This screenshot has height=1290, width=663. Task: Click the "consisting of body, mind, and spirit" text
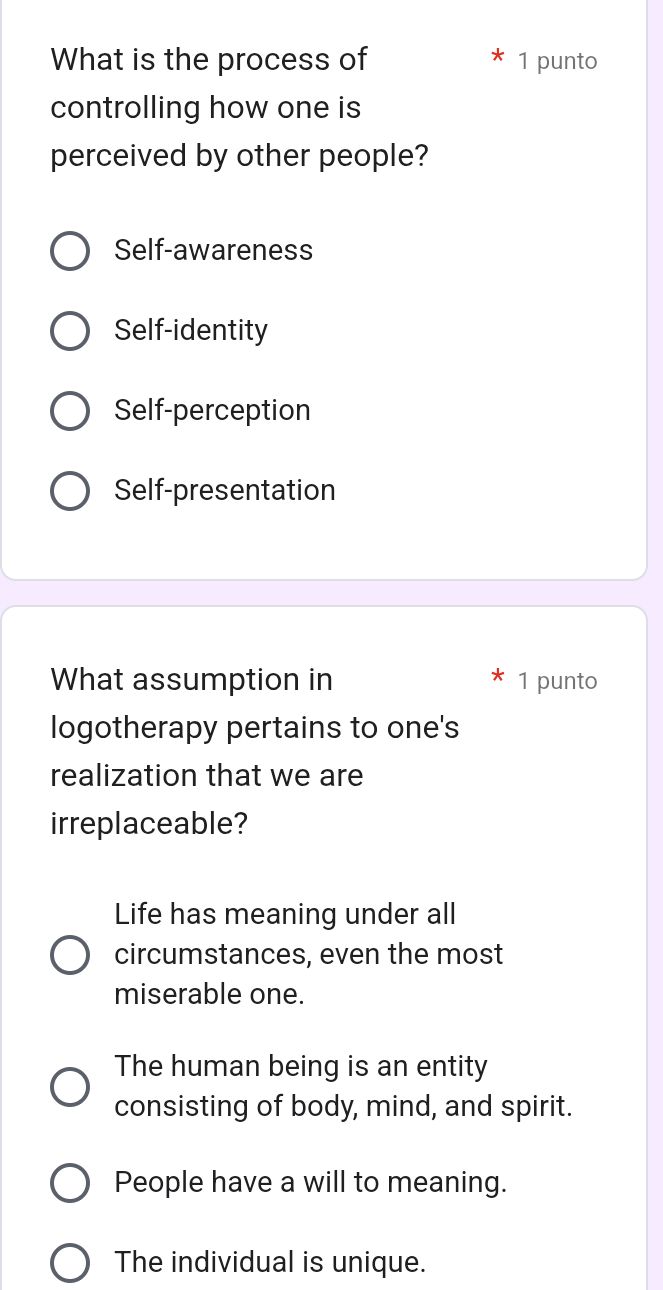tap(344, 1106)
